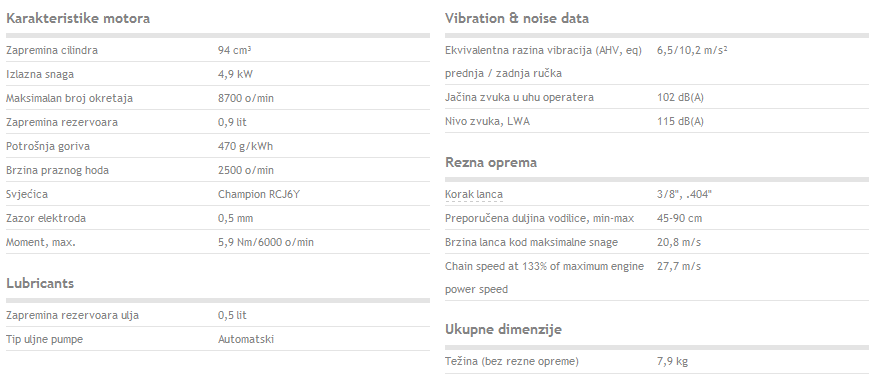Screen dimensions: 887x388
Task: Select the Karakteristike motora heading
Action: [x=78, y=18]
